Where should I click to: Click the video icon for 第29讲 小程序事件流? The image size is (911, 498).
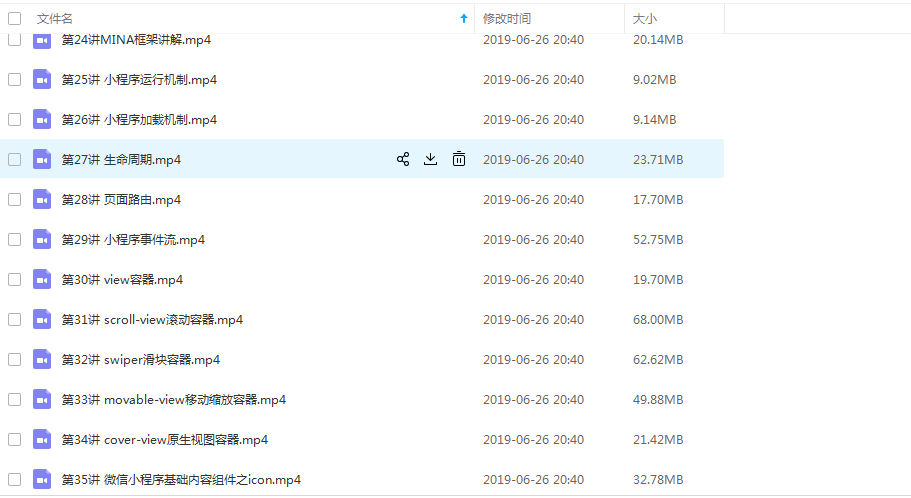click(x=41, y=239)
